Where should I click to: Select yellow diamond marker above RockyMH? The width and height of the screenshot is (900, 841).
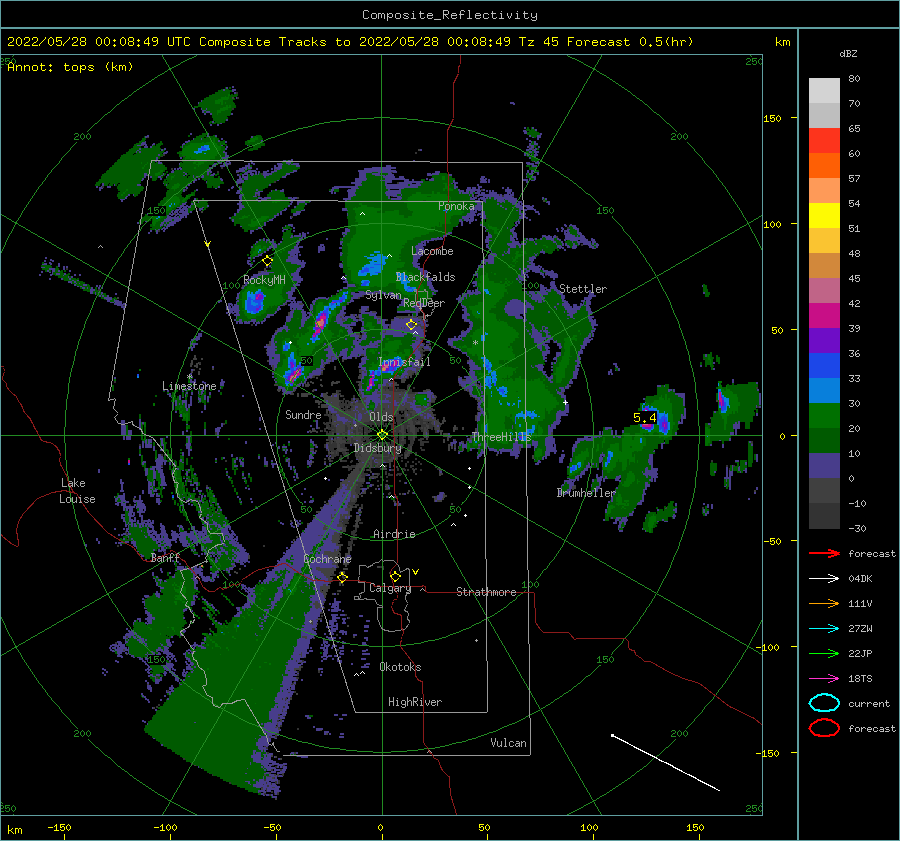click(x=267, y=261)
